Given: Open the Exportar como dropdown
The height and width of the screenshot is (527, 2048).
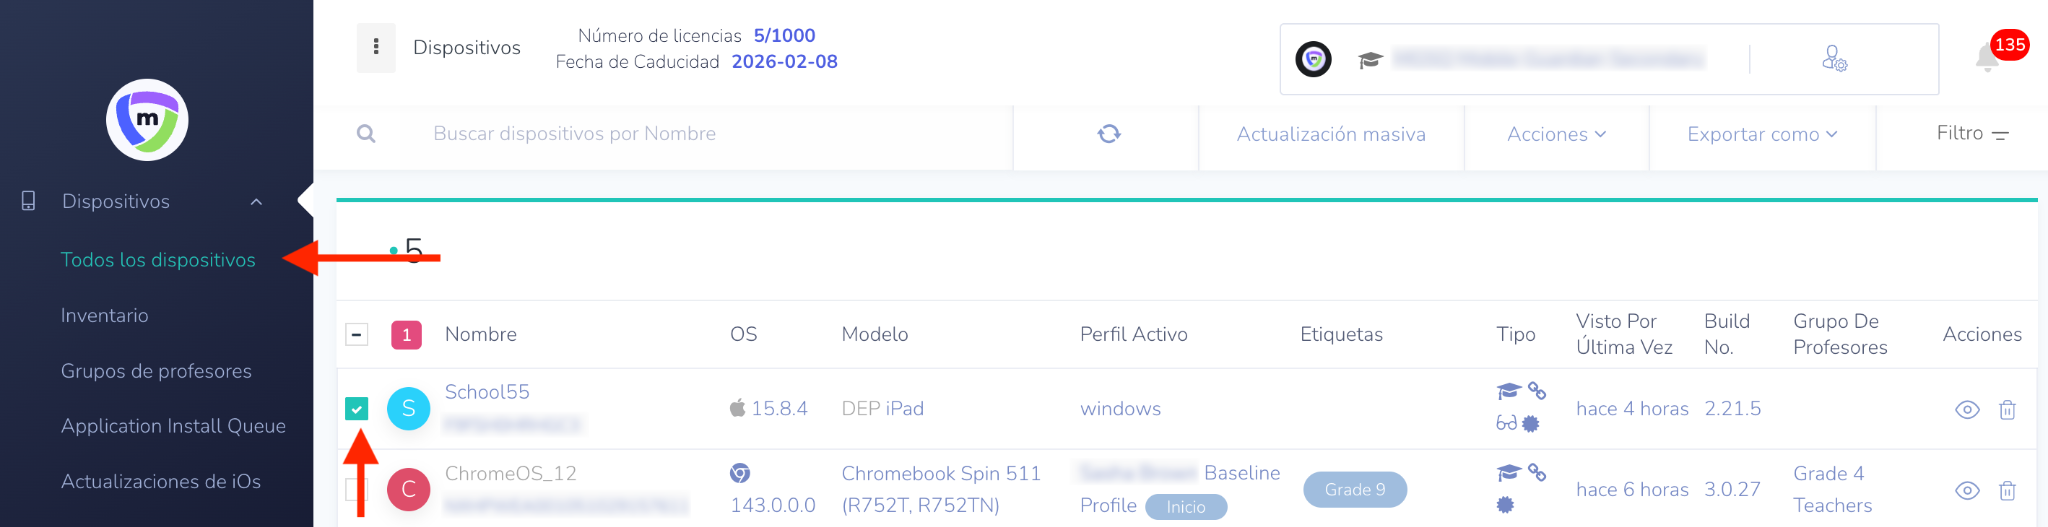Looking at the screenshot, I should (x=1762, y=135).
